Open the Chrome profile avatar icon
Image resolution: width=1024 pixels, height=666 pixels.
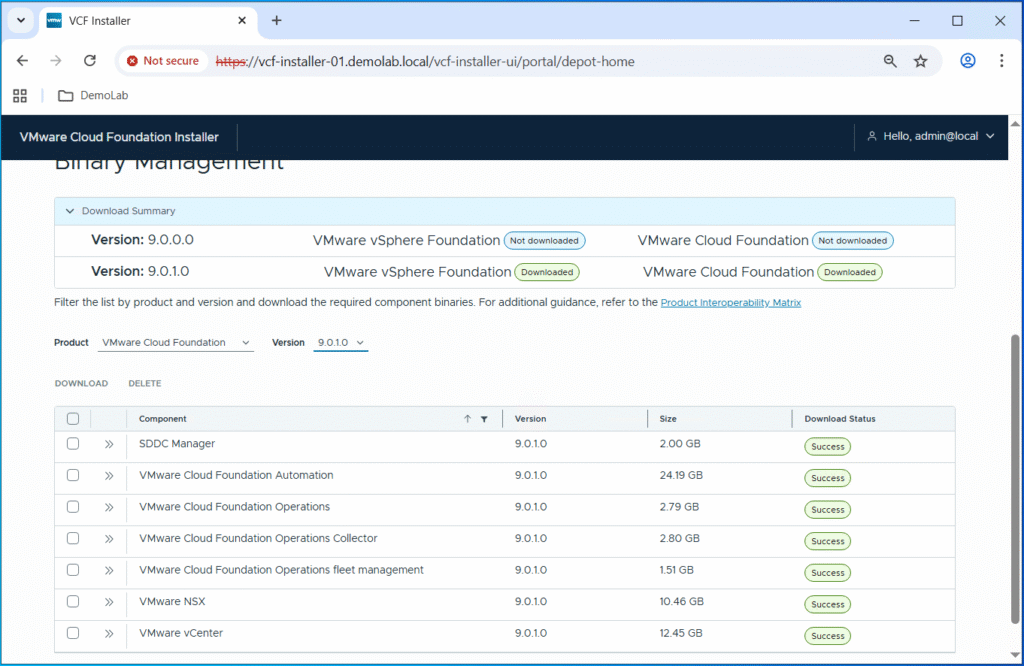[x=967, y=61]
